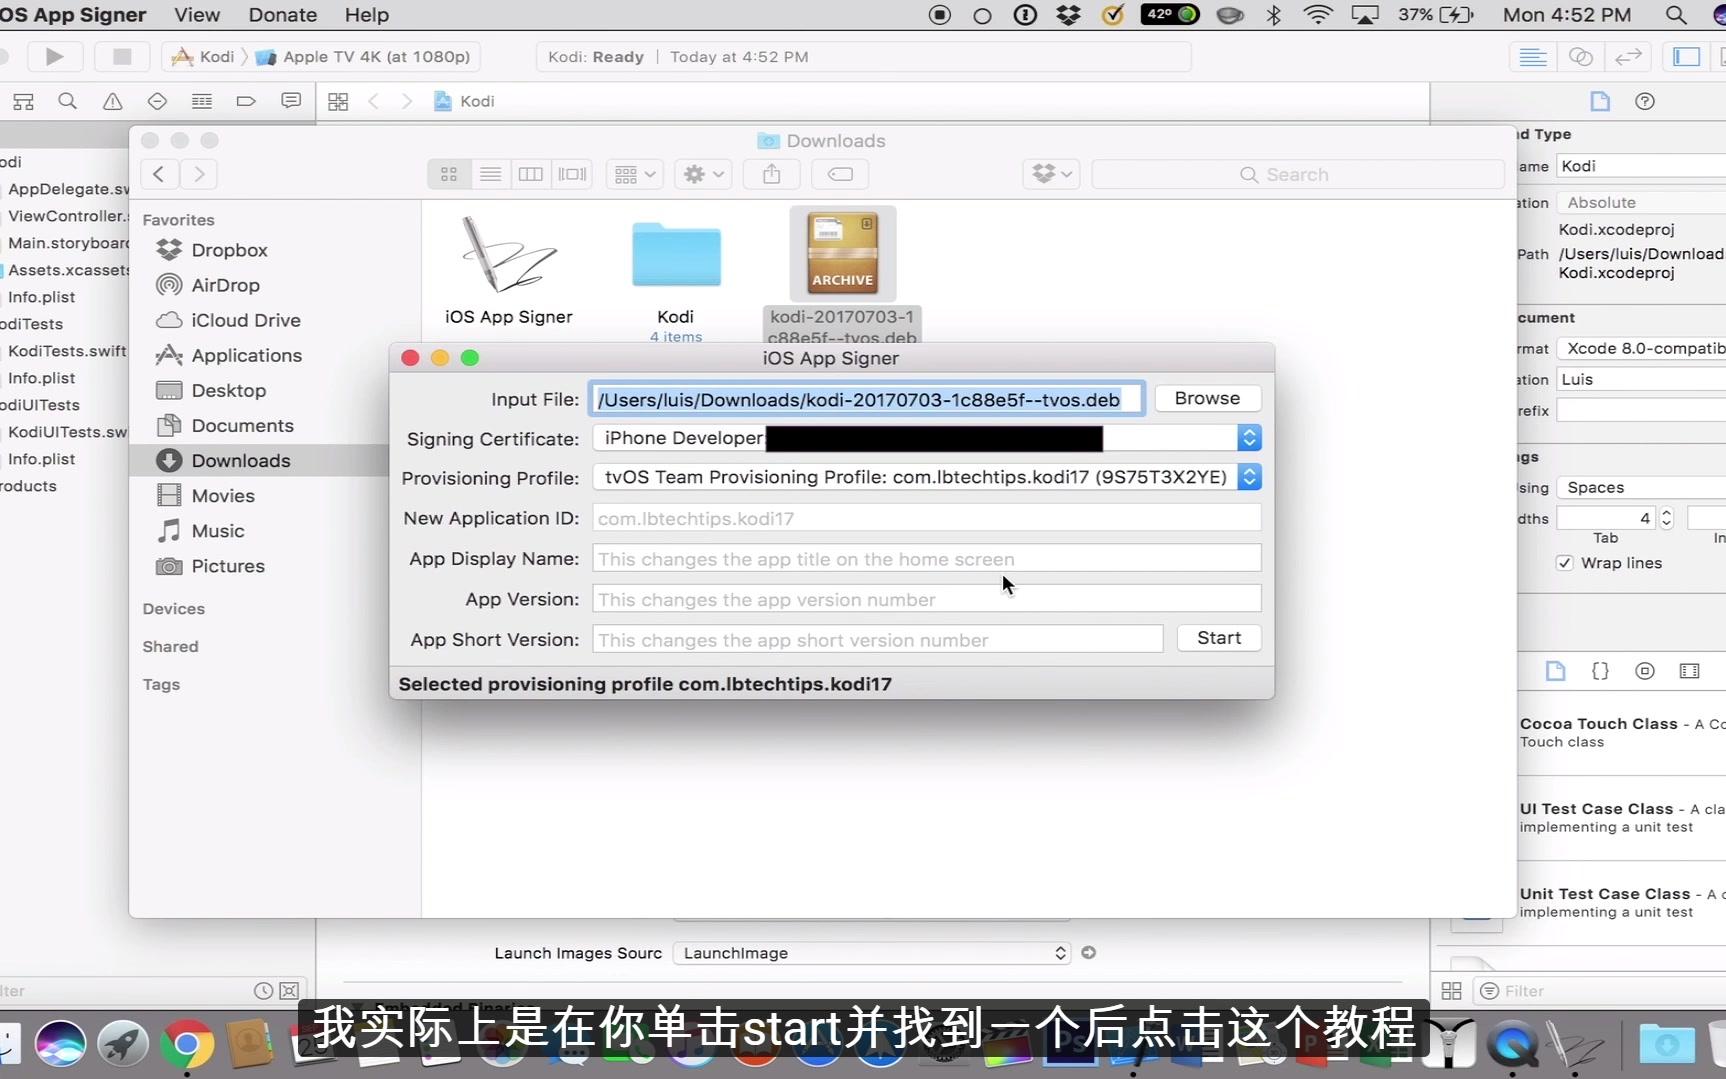
Task: Show the Xcode file inspector icon
Action: coord(1600,101)
